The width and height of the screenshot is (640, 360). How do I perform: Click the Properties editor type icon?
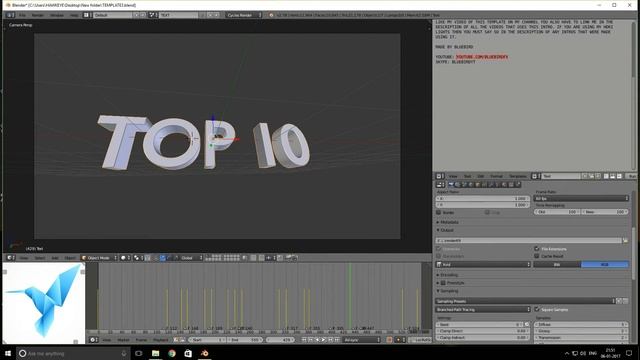440,184
